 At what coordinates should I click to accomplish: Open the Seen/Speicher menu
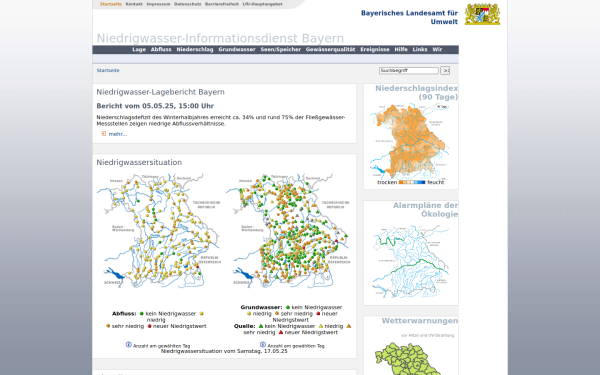[x=280, y=49]
